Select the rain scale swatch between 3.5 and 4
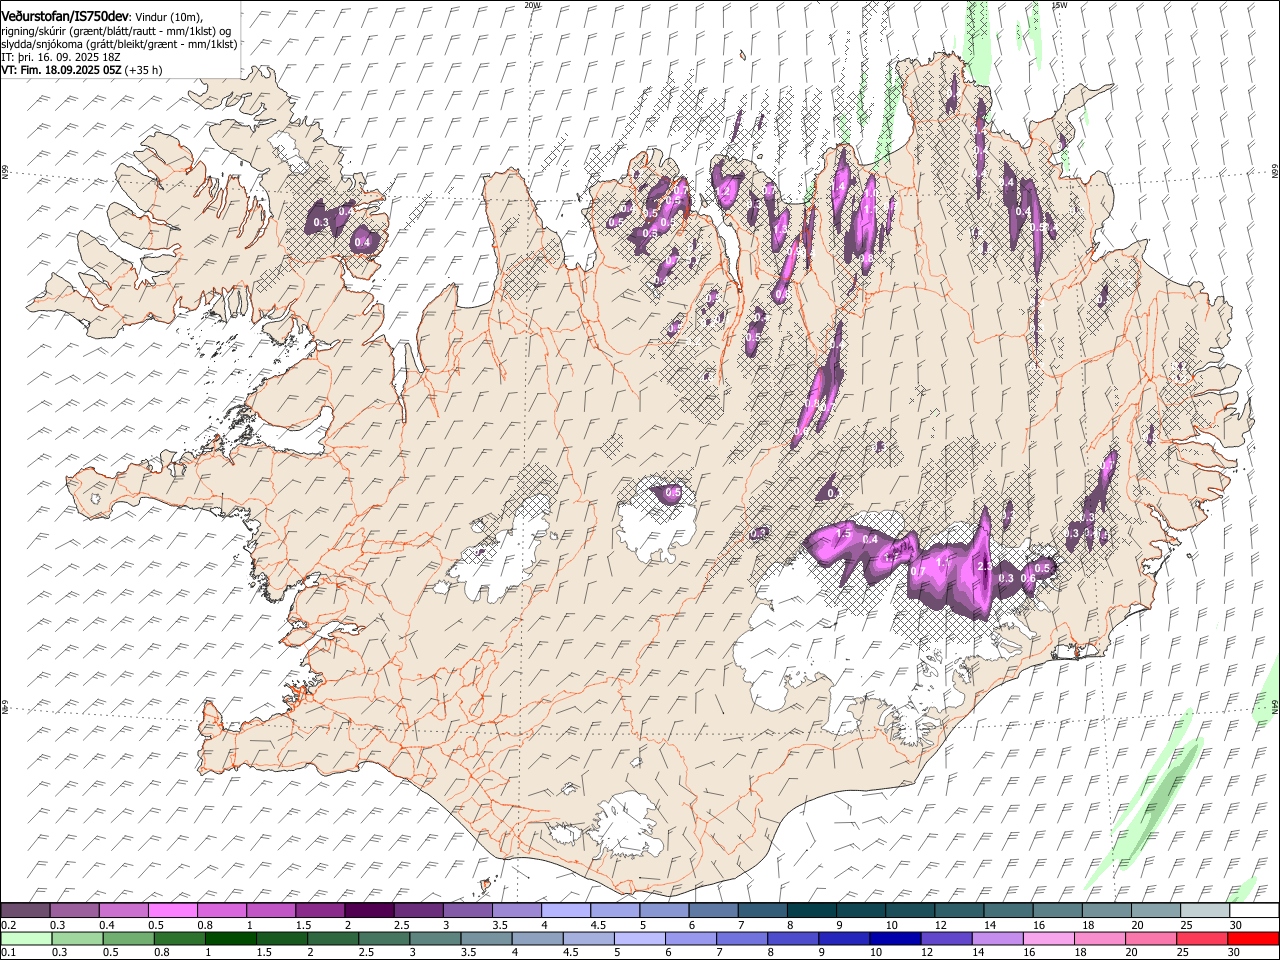The height and width of the screenshot is (960, 1280). pyautogui.click(x=486, y=938)
